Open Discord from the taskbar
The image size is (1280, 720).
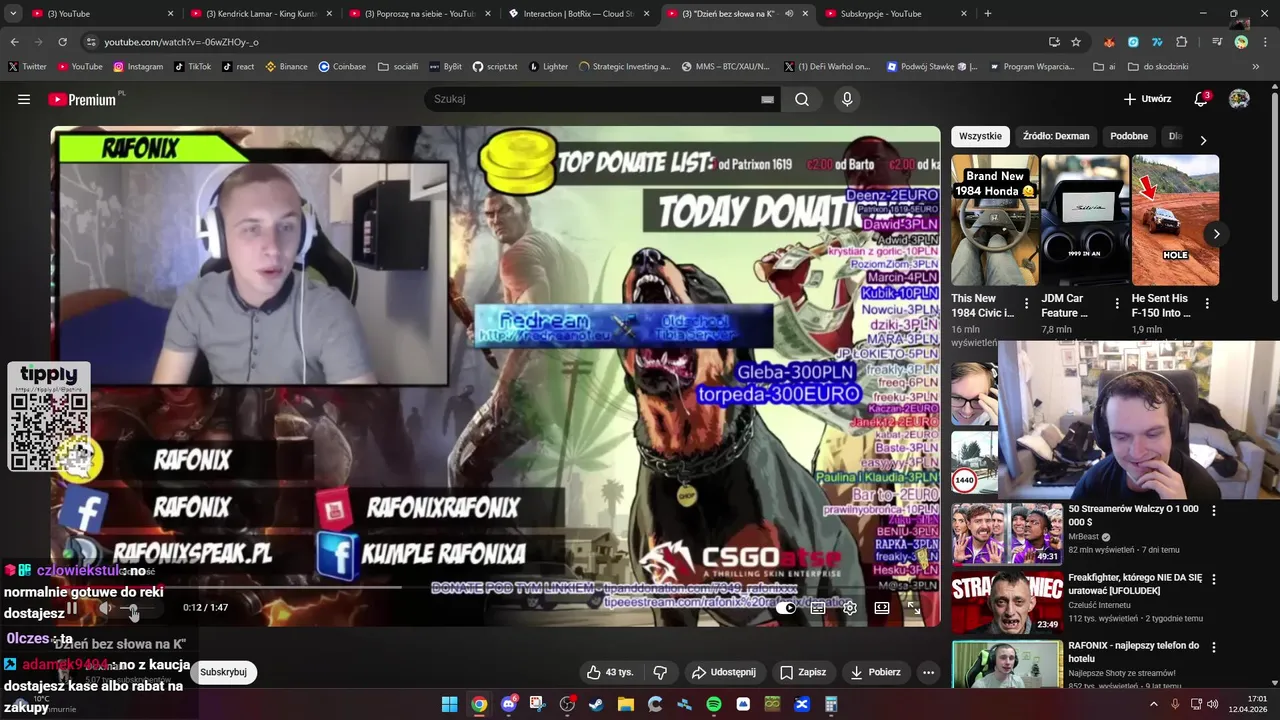tap(509, 704)
